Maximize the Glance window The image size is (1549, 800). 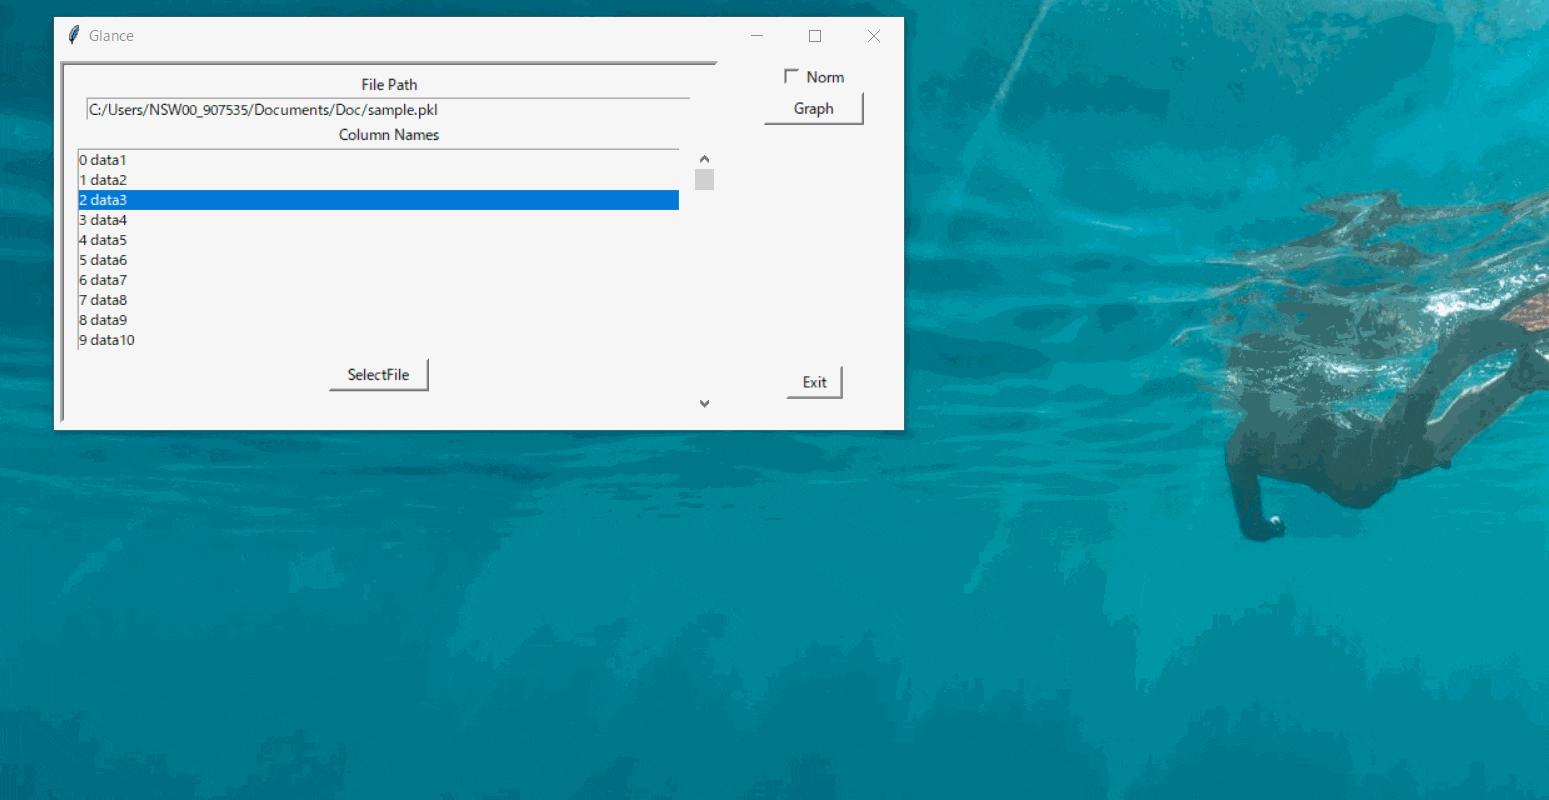pos(815,36)
